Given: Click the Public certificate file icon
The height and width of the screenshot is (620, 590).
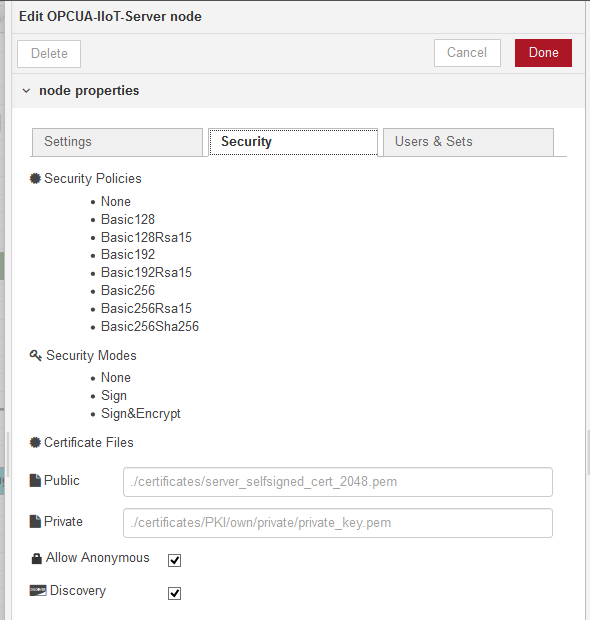Looking at the screenshot, I should click(x=35, y=480).
